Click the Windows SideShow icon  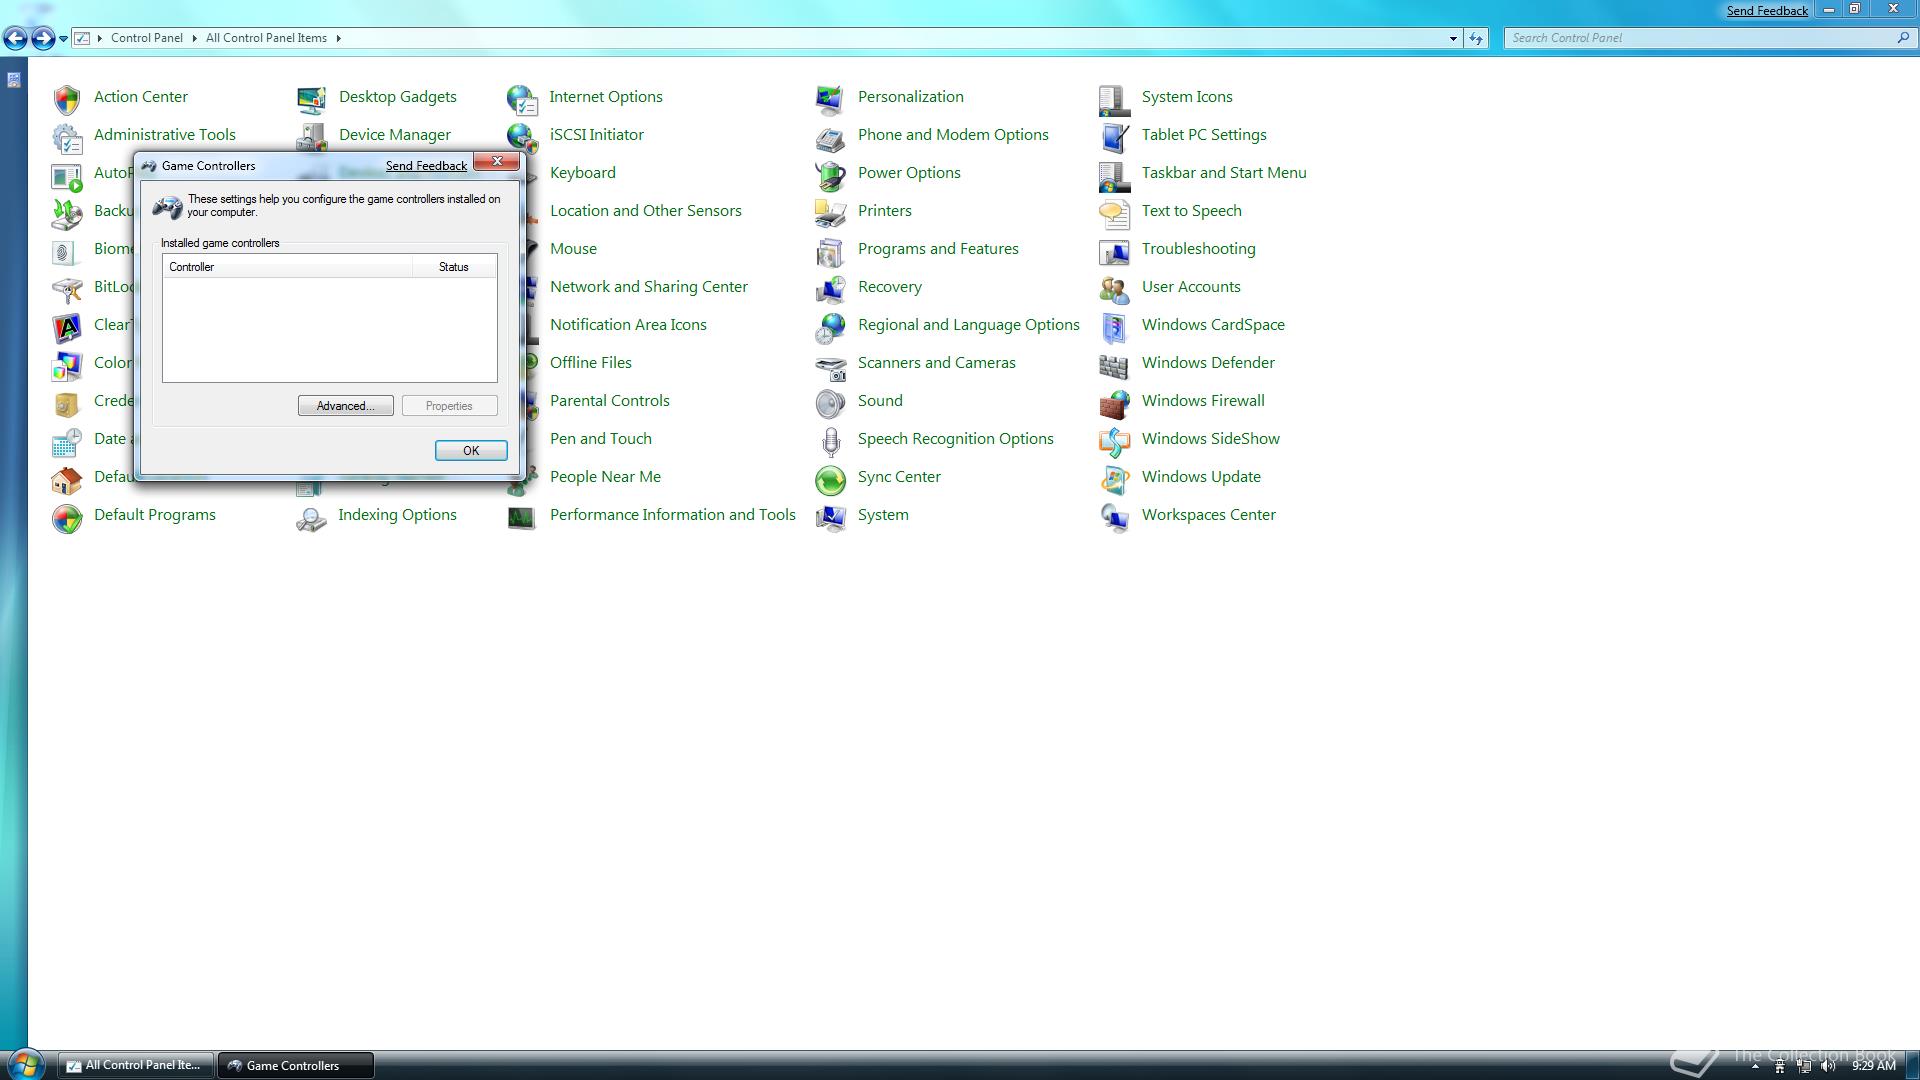1114,440
